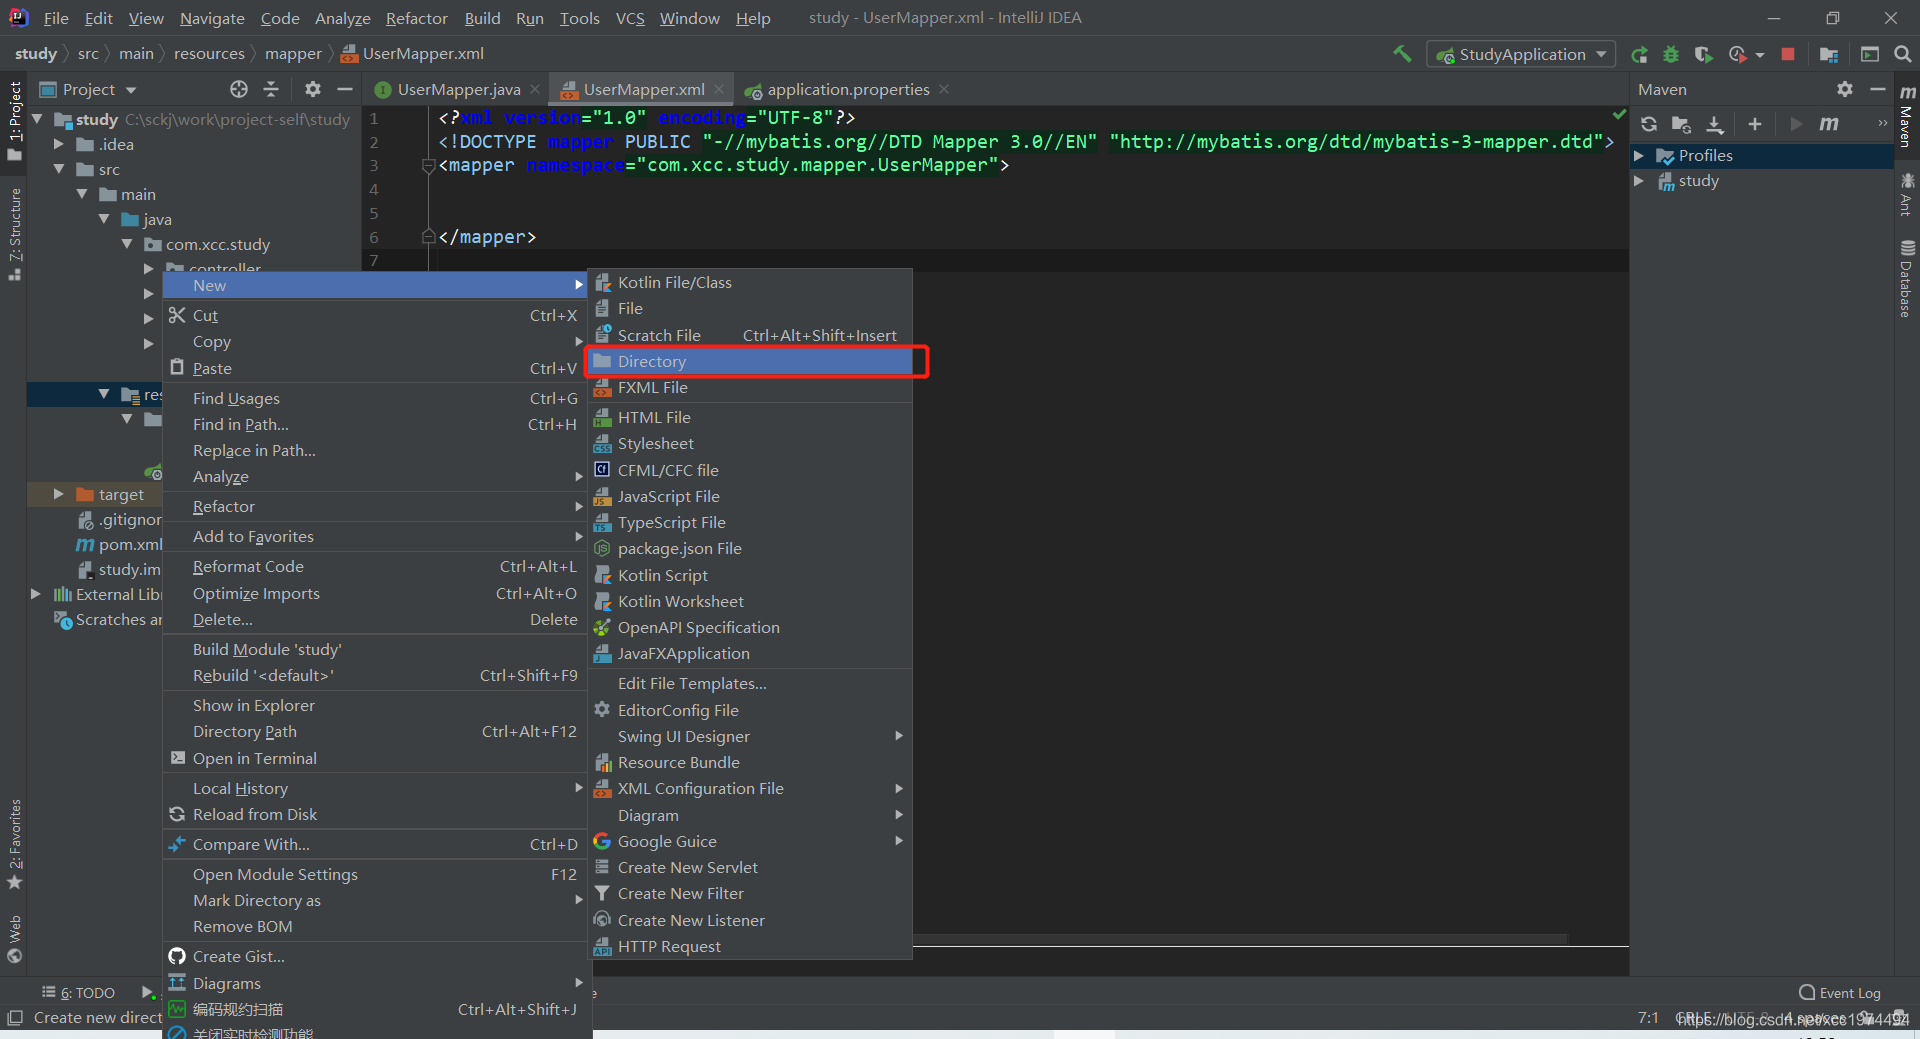This screenshot has height=1039, width=1920.
Task: Add Maven project with the plus icon
Action: [1754, 124]
